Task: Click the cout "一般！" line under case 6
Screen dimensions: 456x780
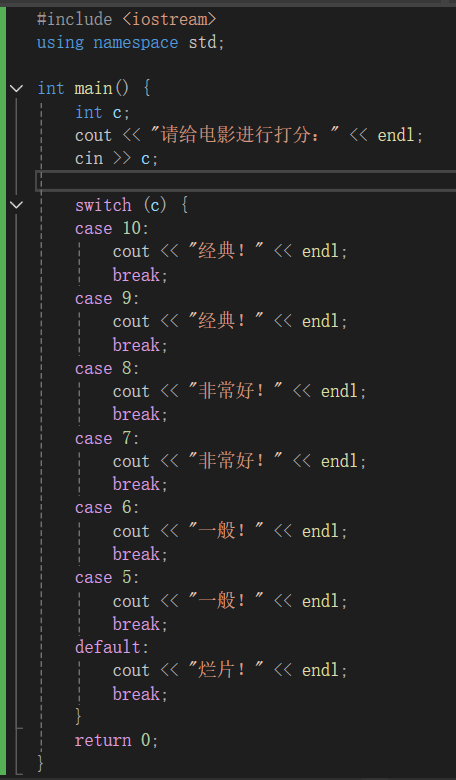Action: tap(230, 531)
